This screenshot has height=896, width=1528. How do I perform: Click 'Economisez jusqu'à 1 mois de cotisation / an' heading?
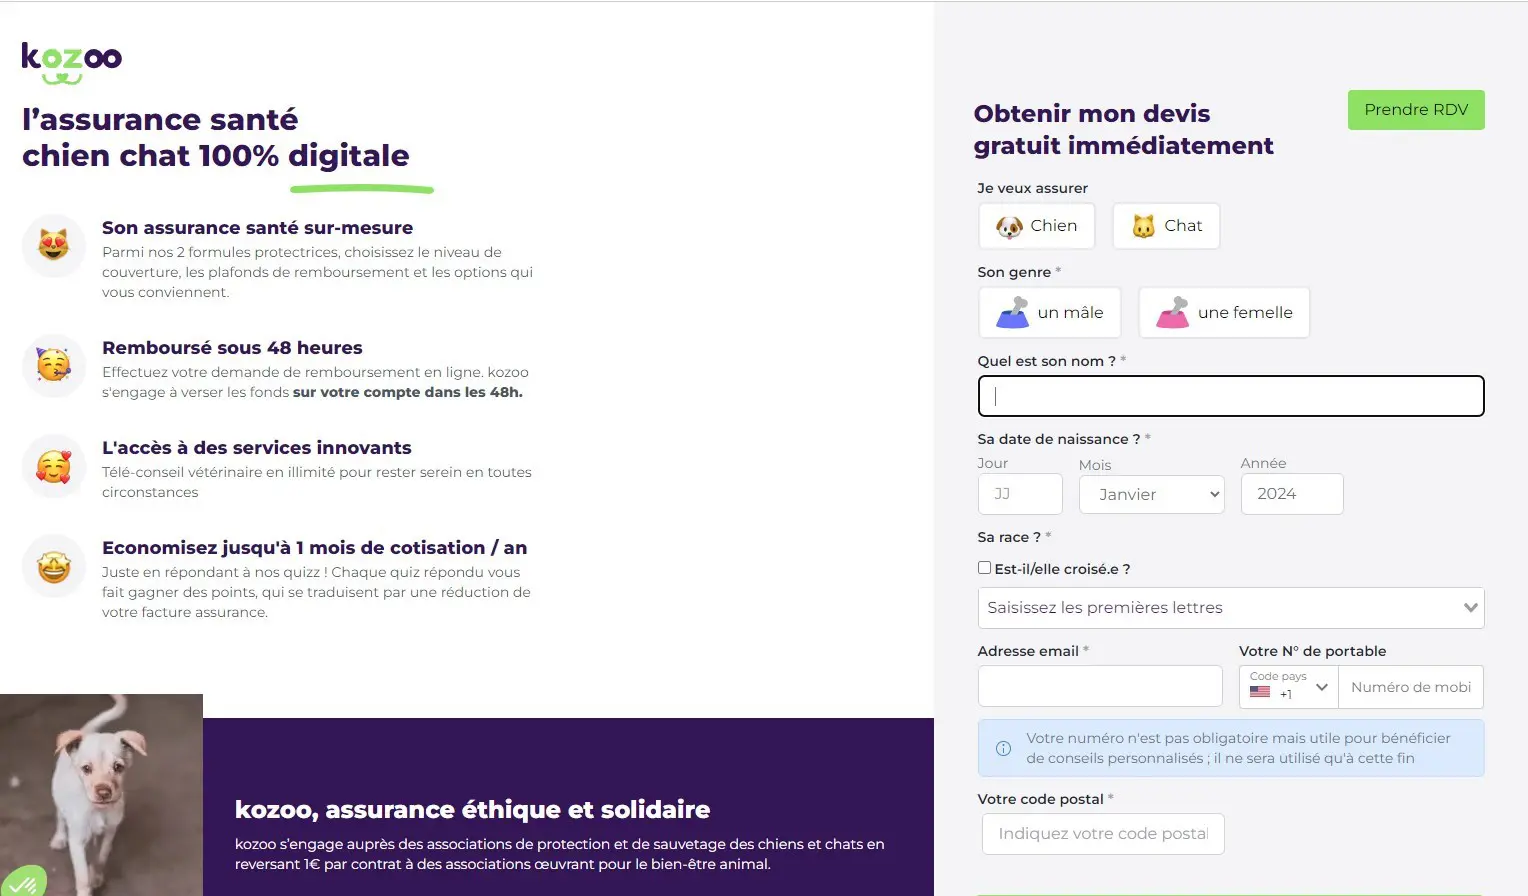(314, 548)
